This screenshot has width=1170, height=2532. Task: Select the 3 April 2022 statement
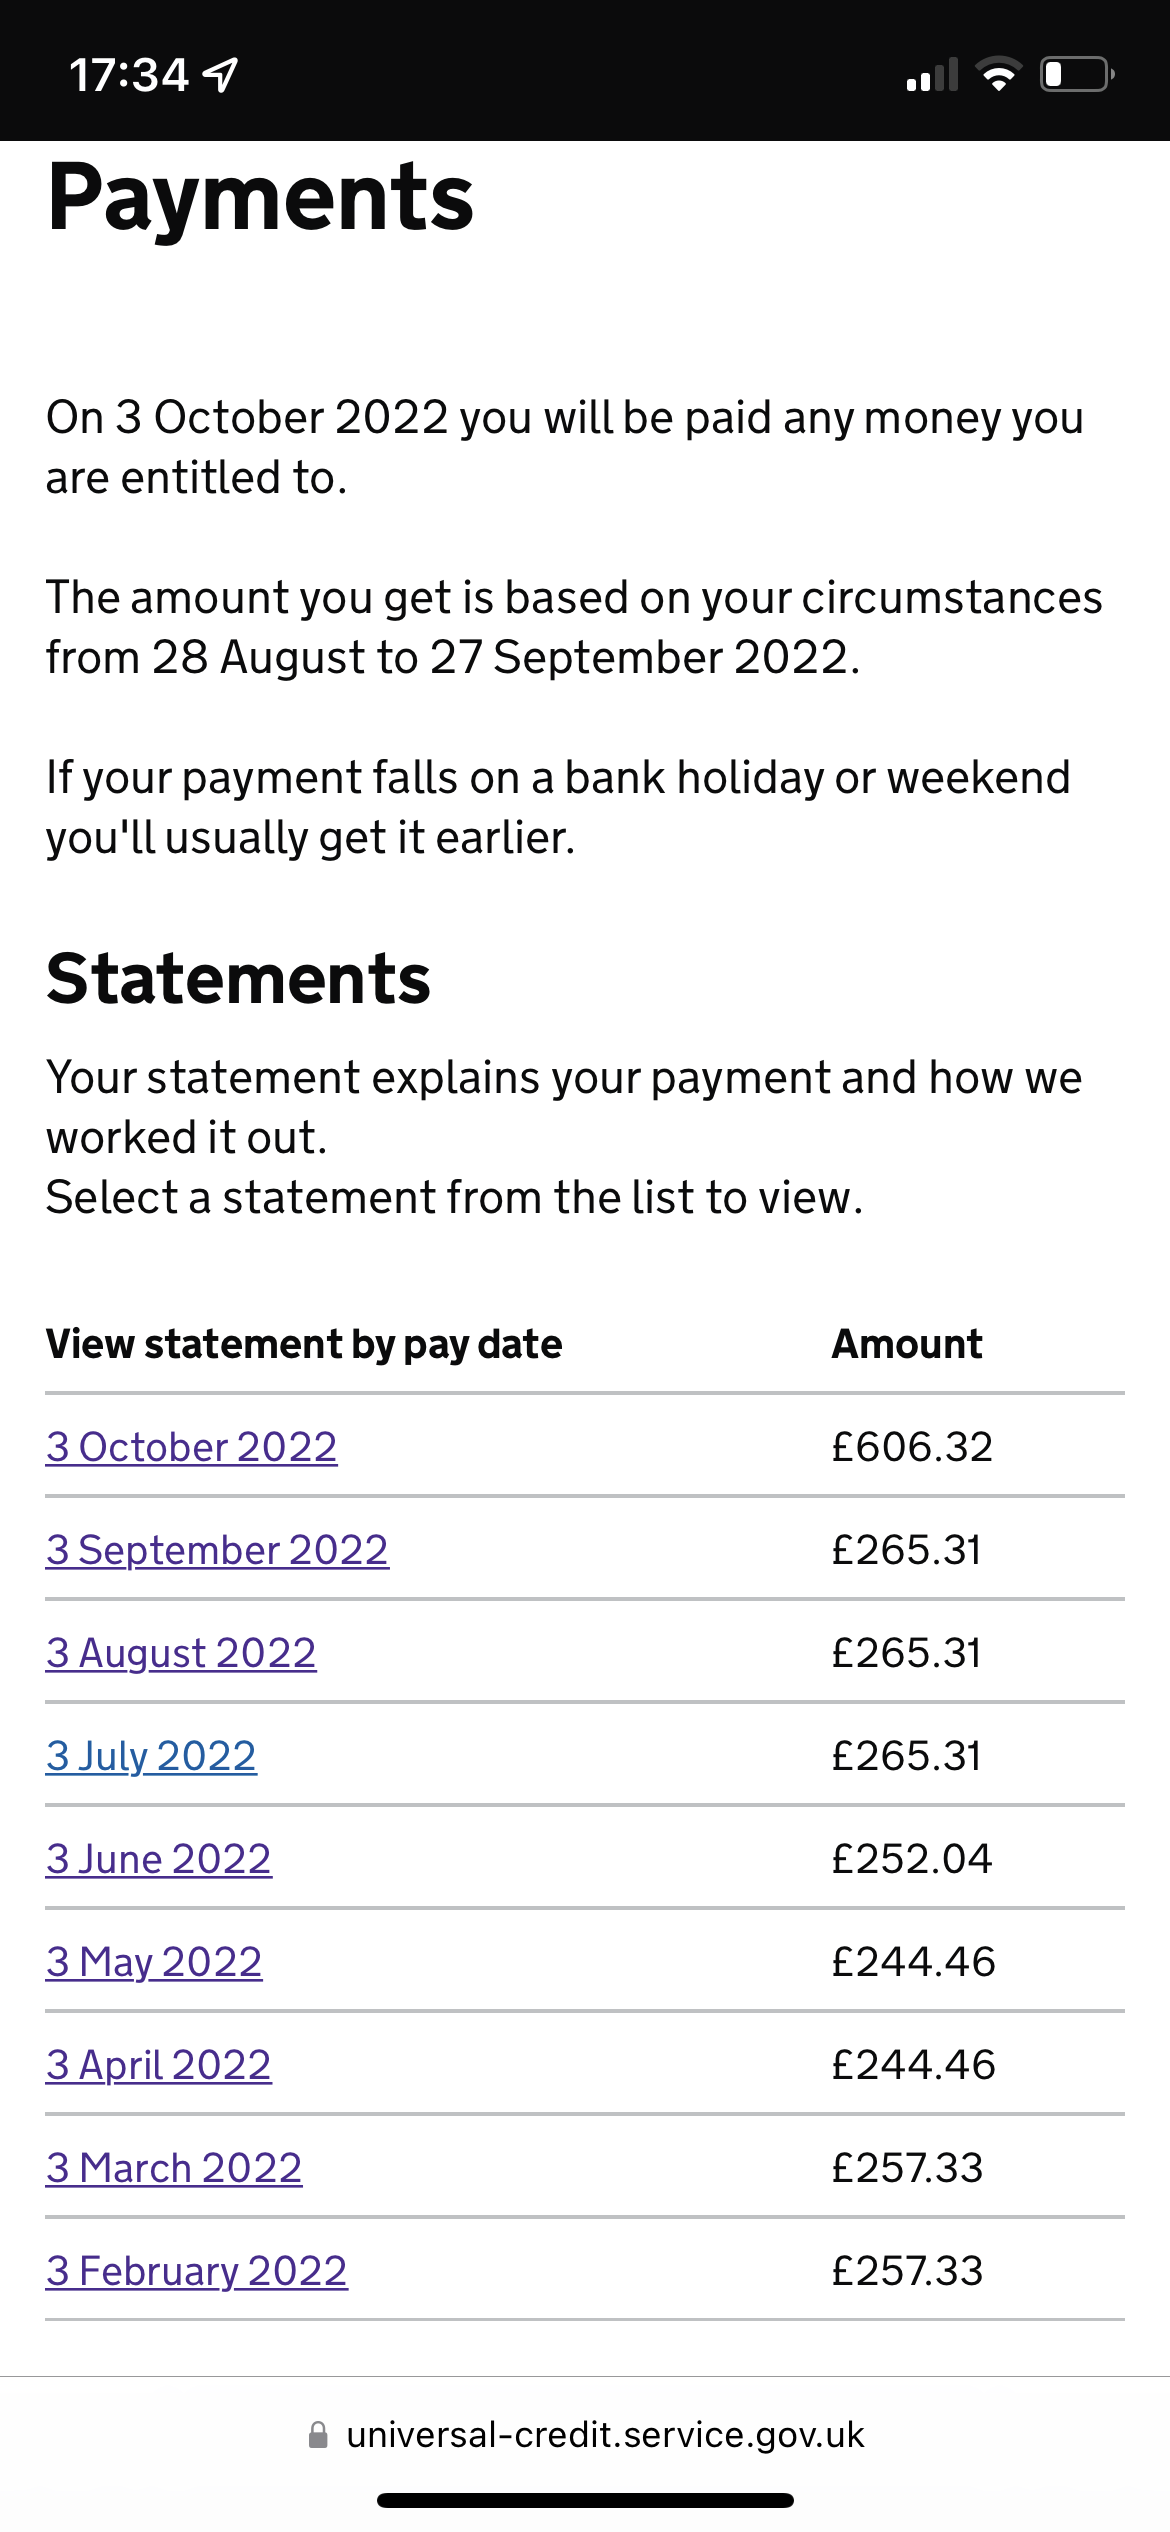click(x=159, y=2065)
